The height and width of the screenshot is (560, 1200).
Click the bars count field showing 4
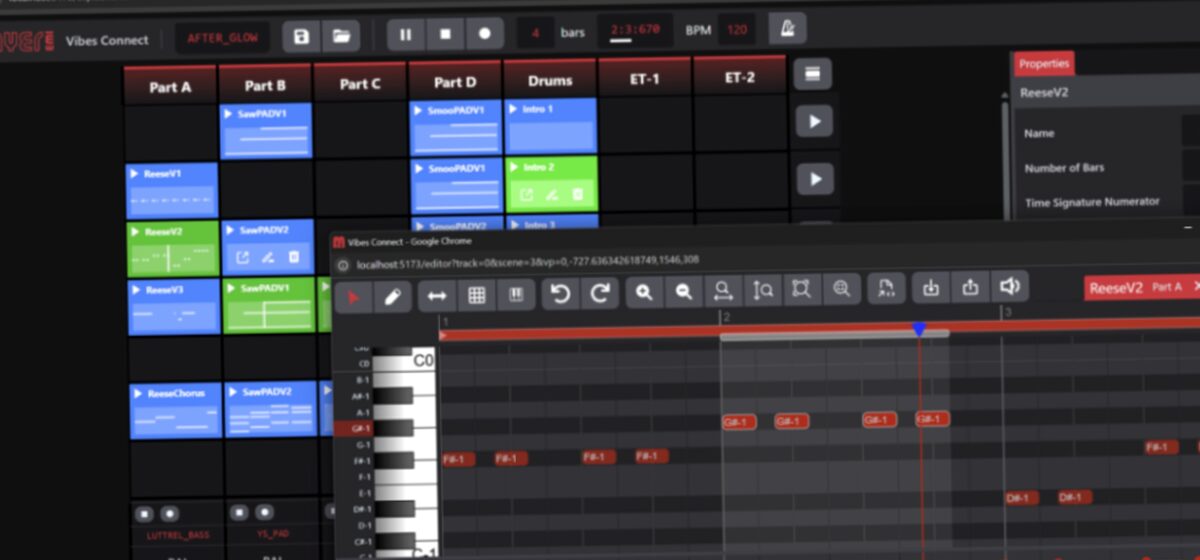pyautogui.click(x=536, y=33)
